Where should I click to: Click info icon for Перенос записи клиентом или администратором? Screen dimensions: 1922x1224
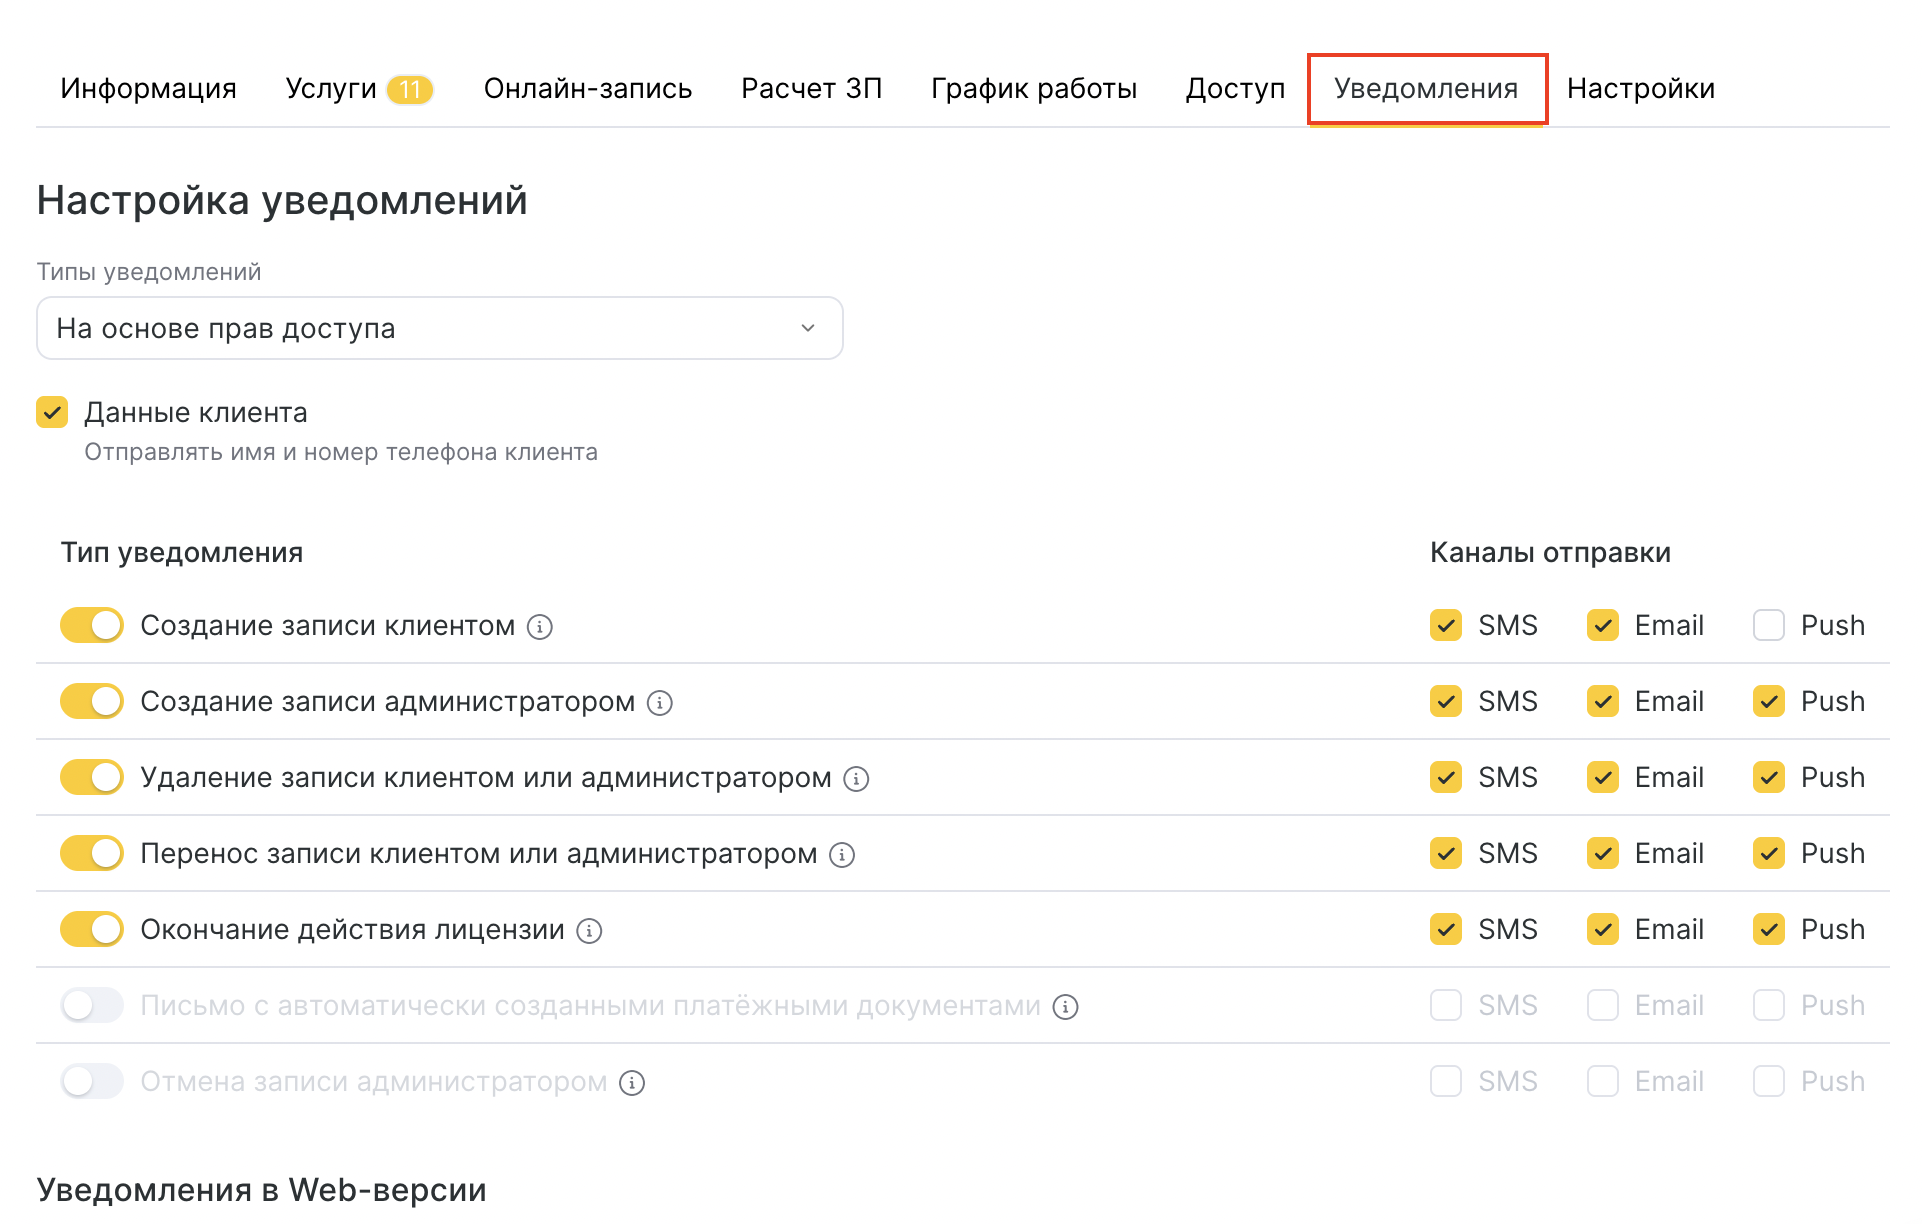coord(842,855)
